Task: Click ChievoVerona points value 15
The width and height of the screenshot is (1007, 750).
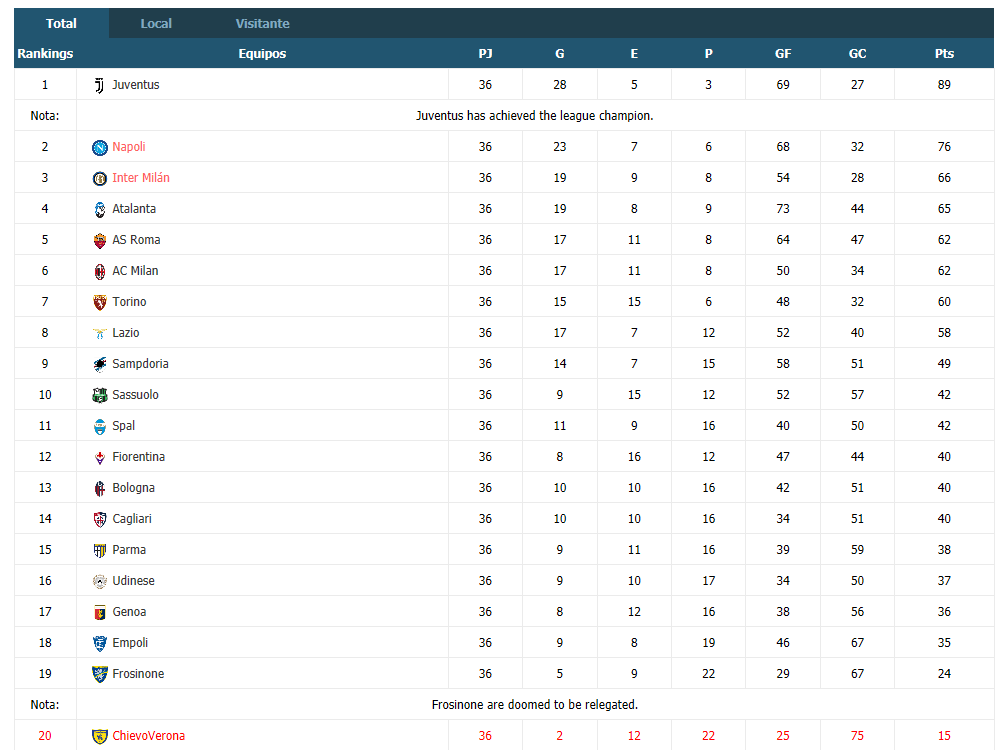Action: pyautogui.click(x=944, y=736)
